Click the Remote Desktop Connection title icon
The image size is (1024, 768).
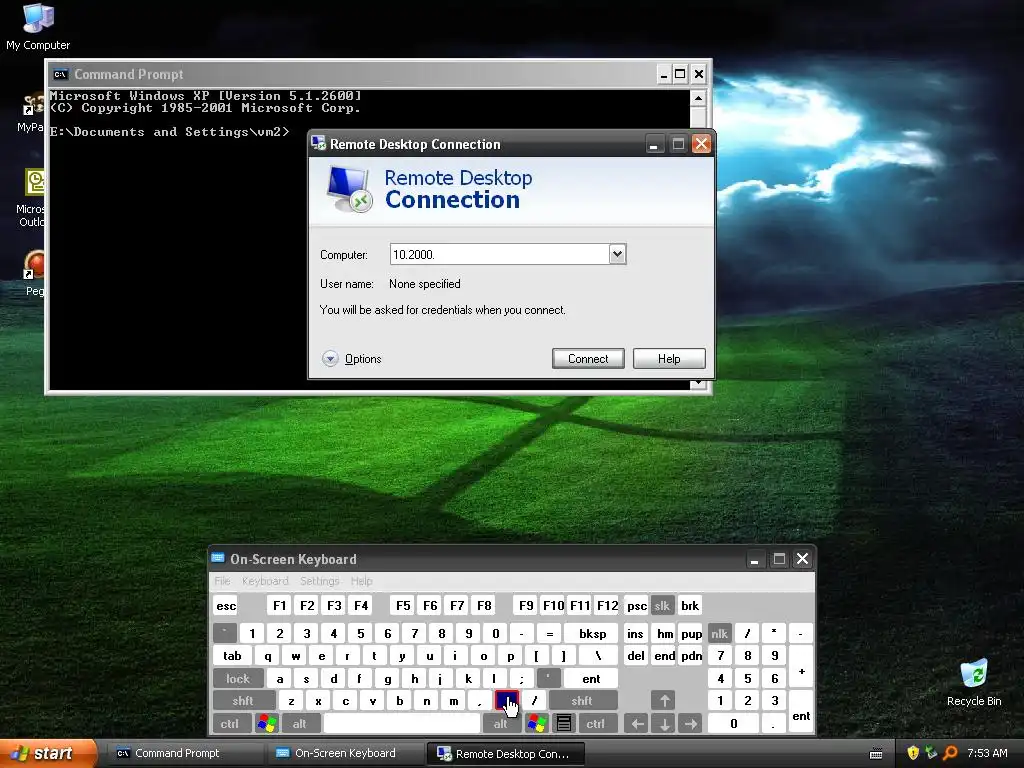(x=319, y=143)
